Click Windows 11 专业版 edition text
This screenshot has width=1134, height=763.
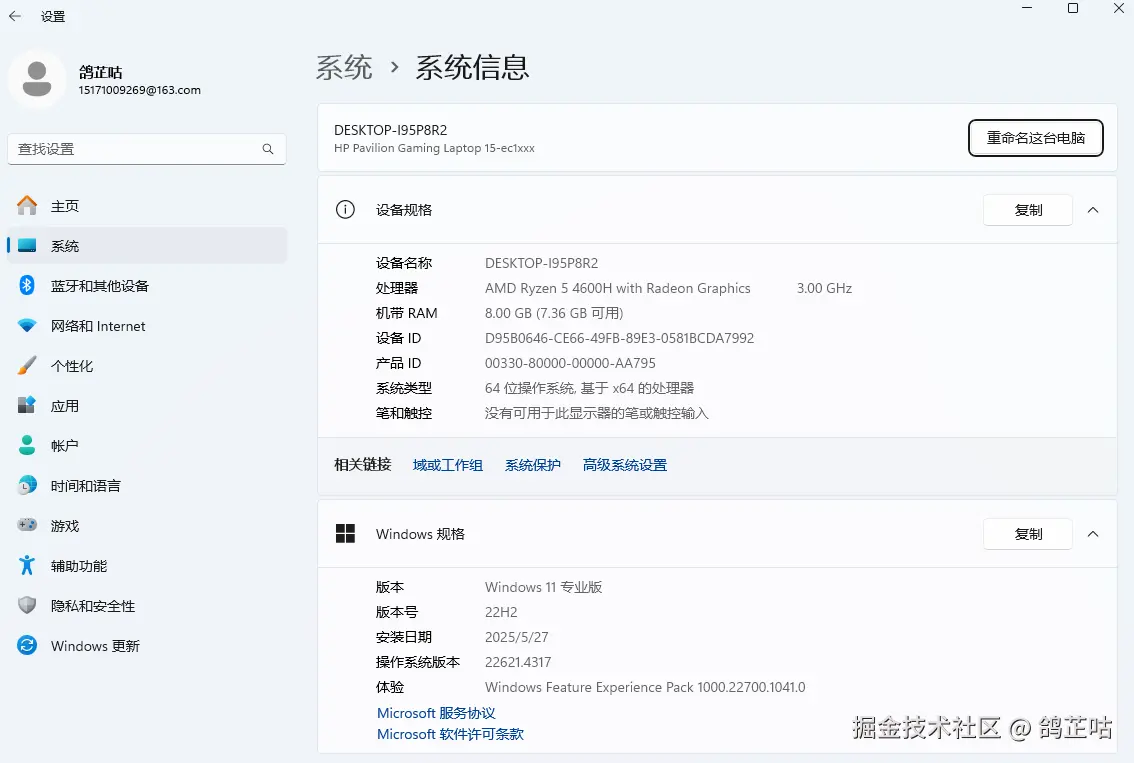(x=543, y=587)
